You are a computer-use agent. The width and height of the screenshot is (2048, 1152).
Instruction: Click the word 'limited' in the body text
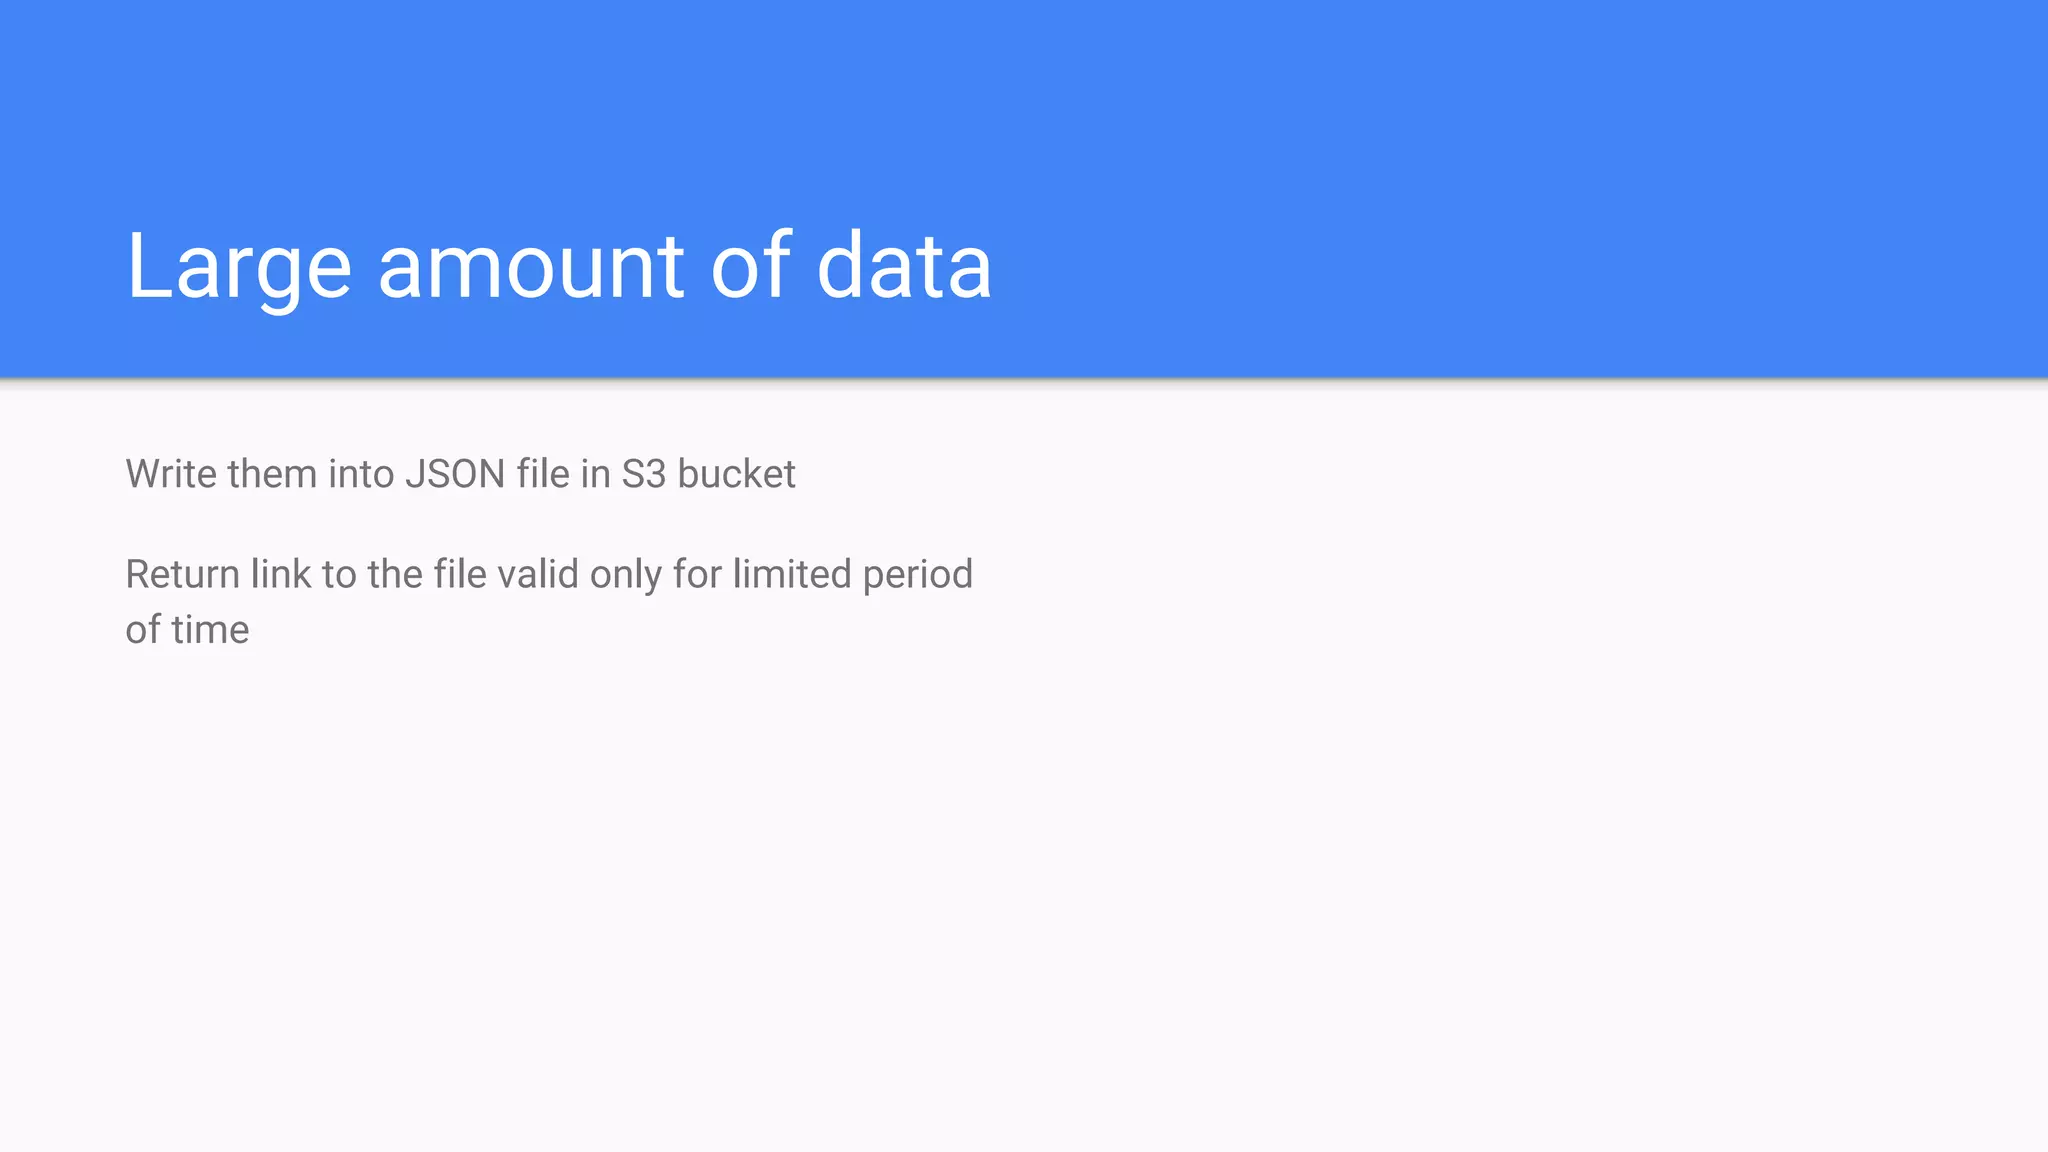(791, 575)
